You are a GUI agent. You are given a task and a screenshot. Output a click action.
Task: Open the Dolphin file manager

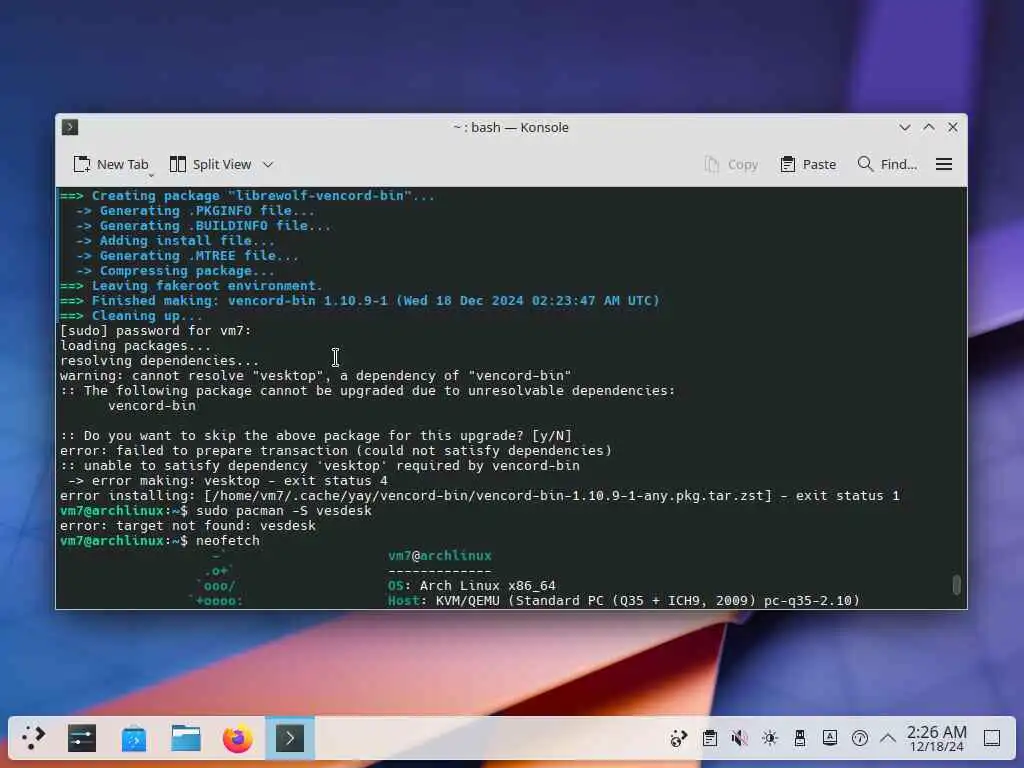[x=186, y=738]
